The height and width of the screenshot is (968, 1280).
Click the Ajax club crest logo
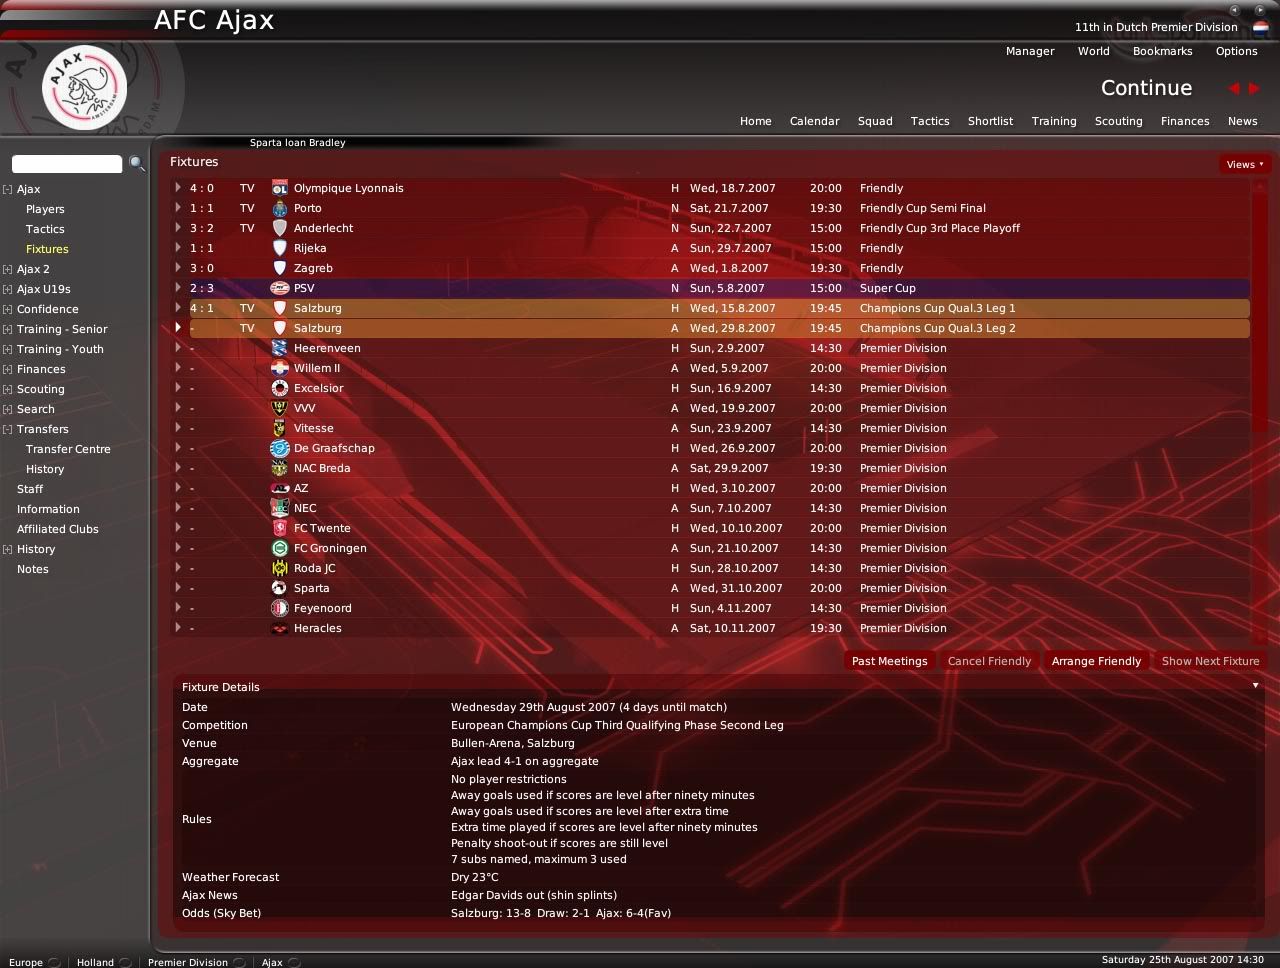point(84,88)
